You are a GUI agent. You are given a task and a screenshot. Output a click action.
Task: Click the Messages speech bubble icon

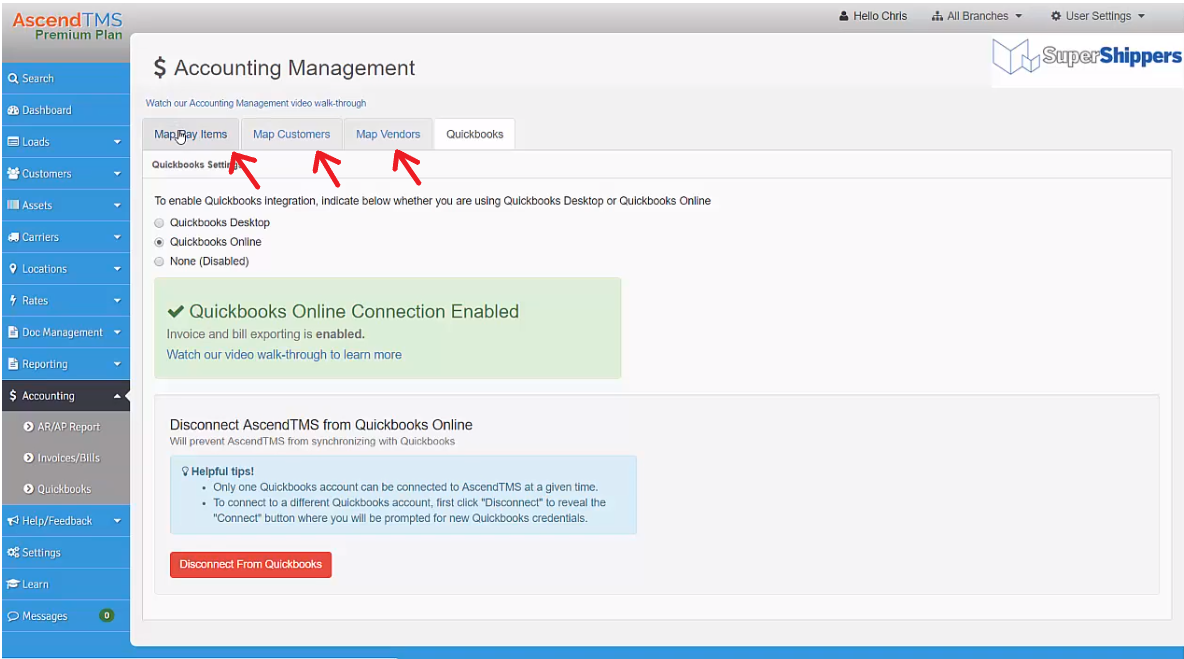click(x=13, y=616)
